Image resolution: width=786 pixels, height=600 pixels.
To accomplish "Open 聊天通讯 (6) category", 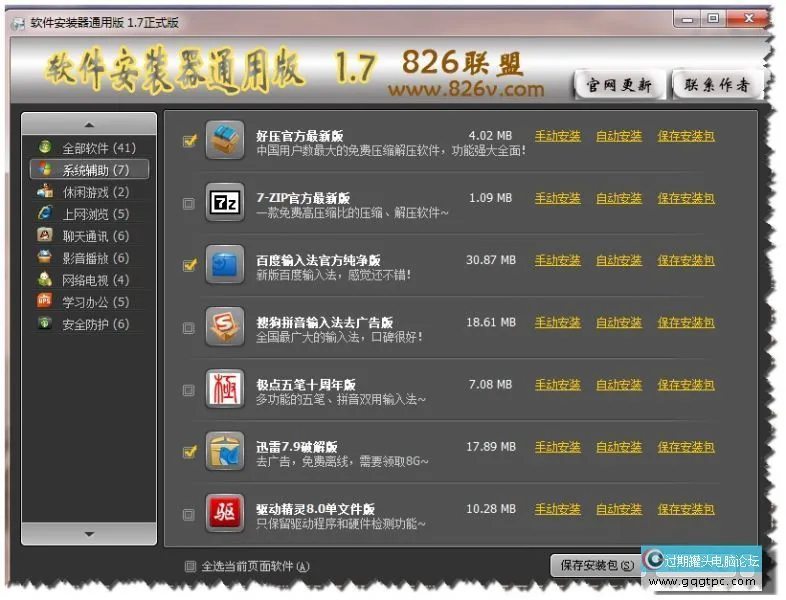I will tap(89, 236).
